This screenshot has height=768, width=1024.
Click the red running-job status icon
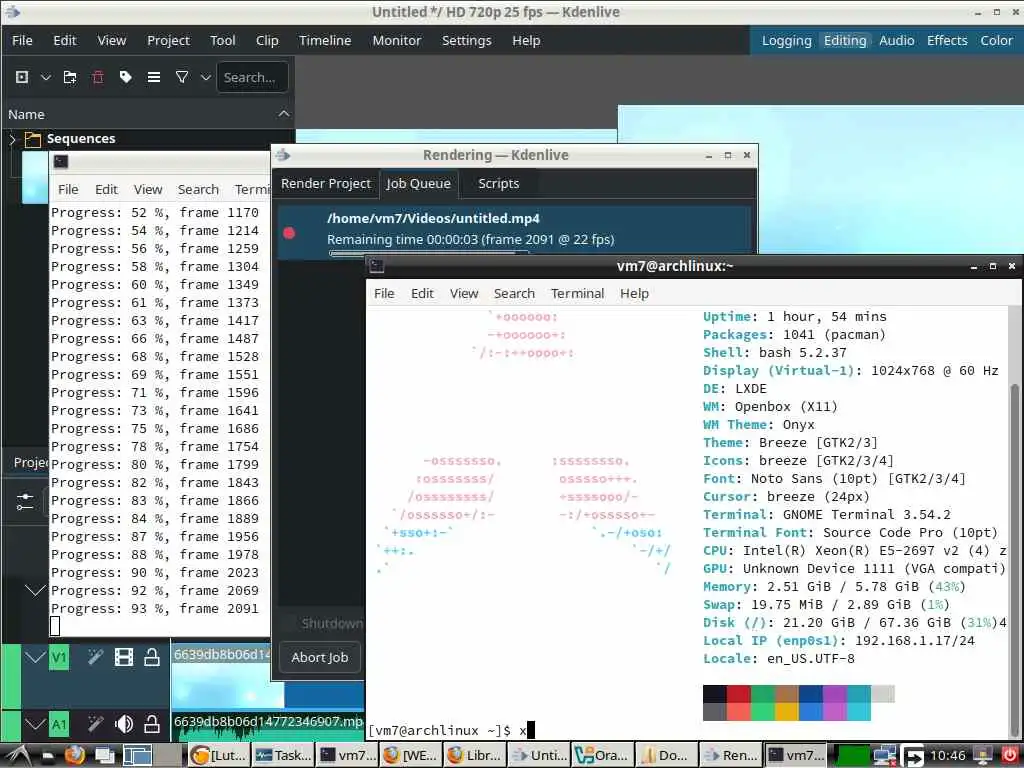pos(289,232)
